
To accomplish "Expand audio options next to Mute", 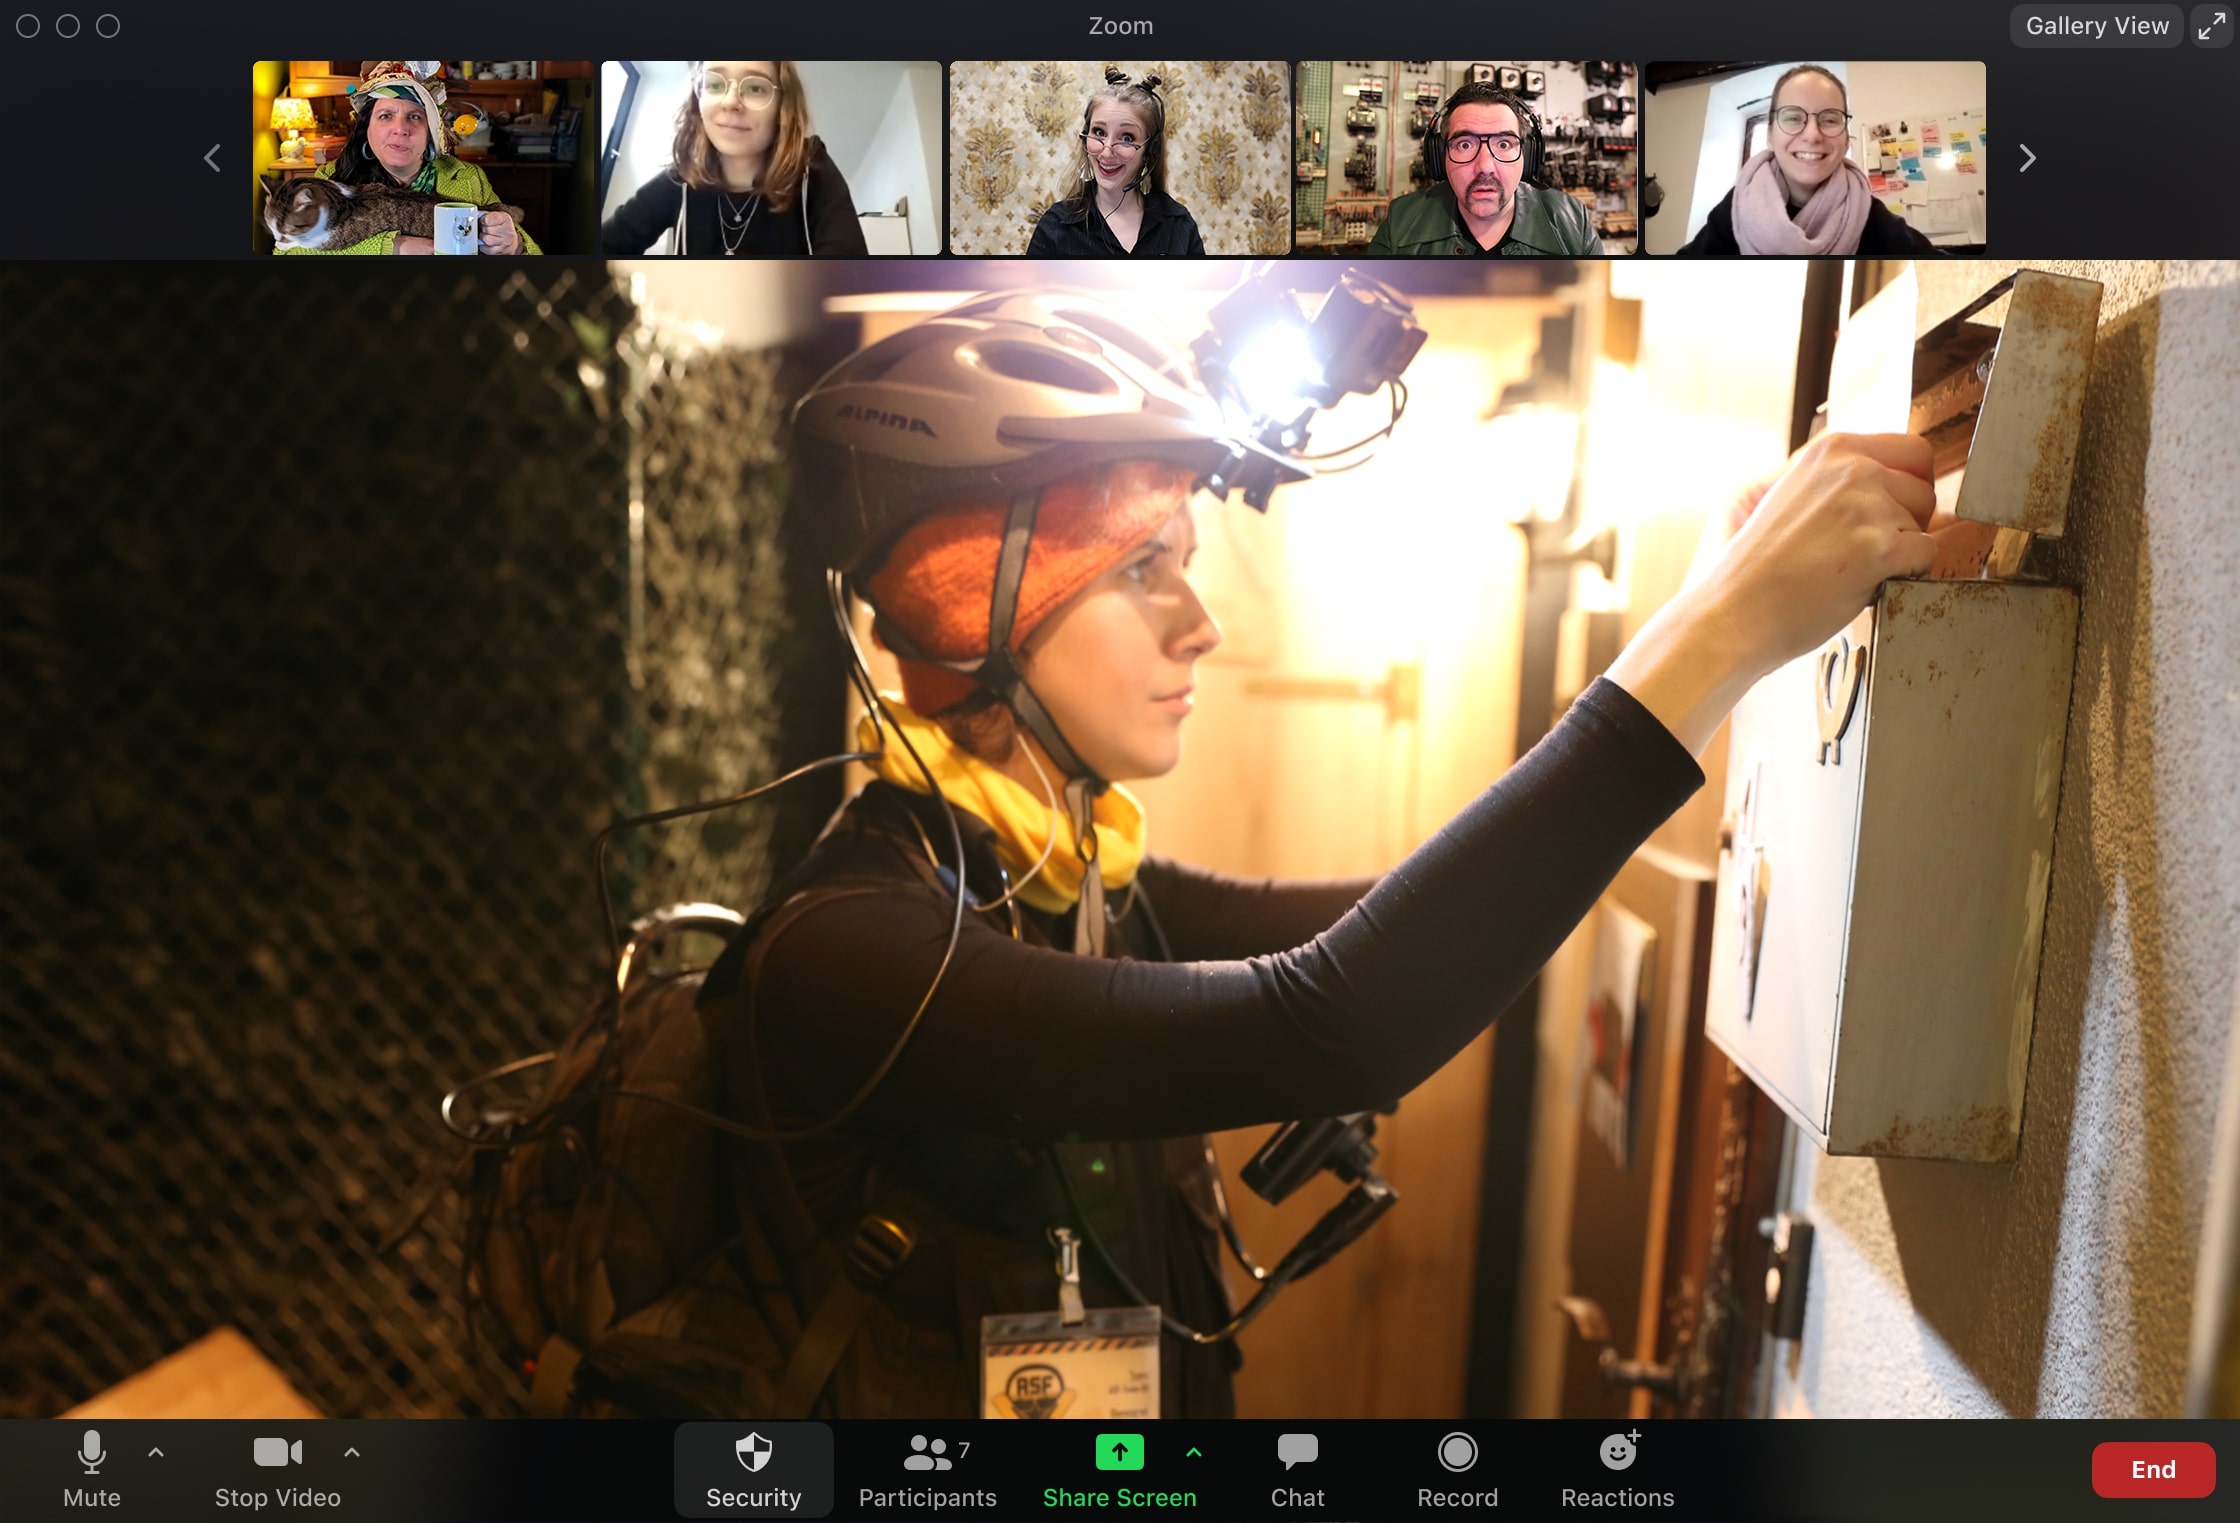I will [x=156, y=1452].
